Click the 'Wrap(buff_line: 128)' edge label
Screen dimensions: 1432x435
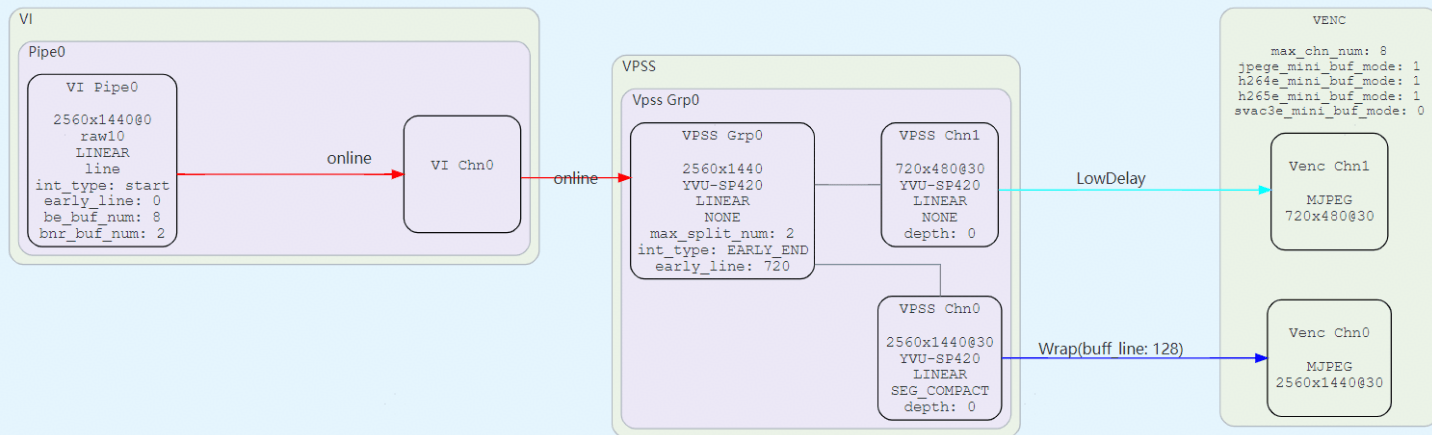pyautogui.click(x=1110, y=349)
